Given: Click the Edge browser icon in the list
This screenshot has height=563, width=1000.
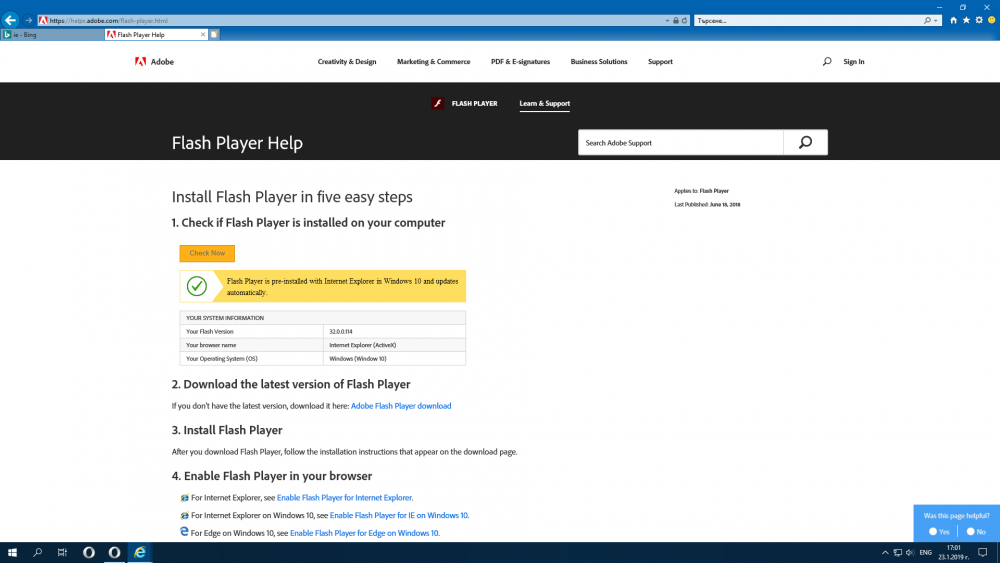Looking at the screenshot, I should click(x=184, y=532).
